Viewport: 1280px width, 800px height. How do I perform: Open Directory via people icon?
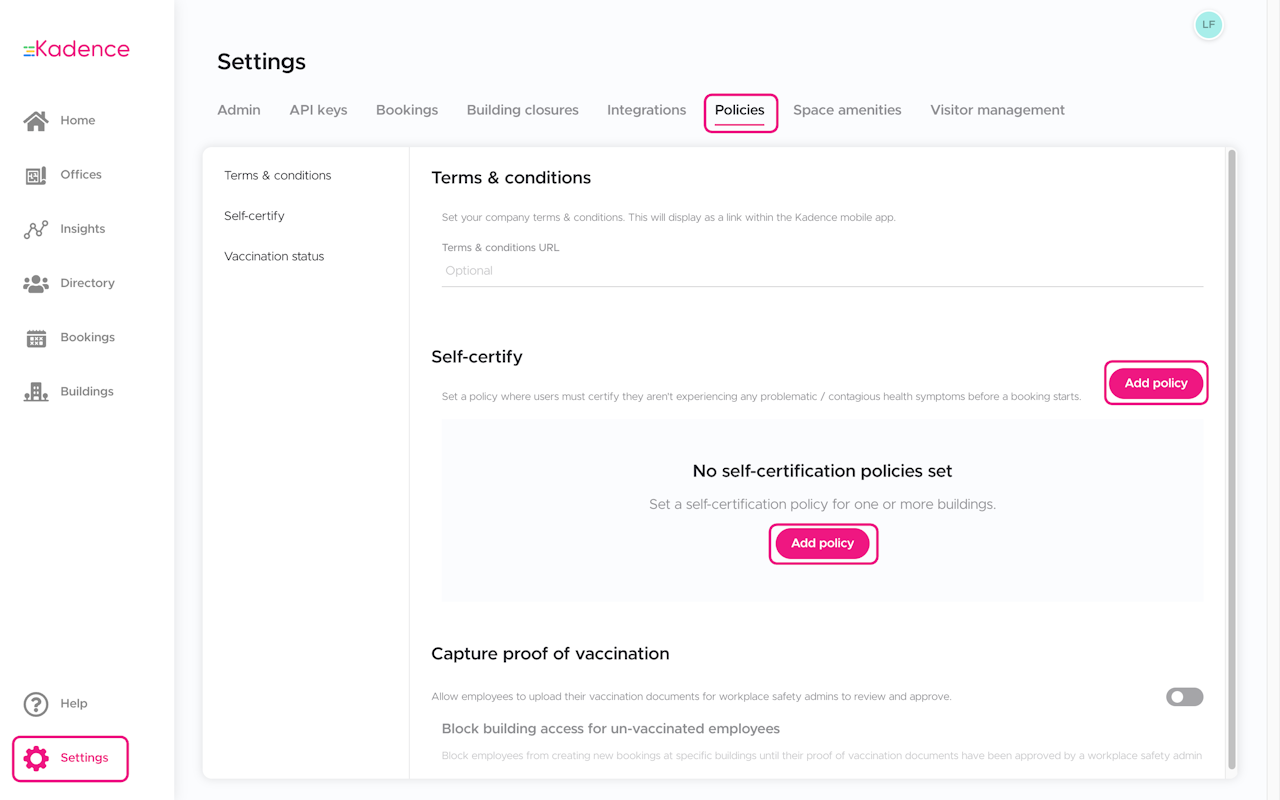(x=36, y=284)
